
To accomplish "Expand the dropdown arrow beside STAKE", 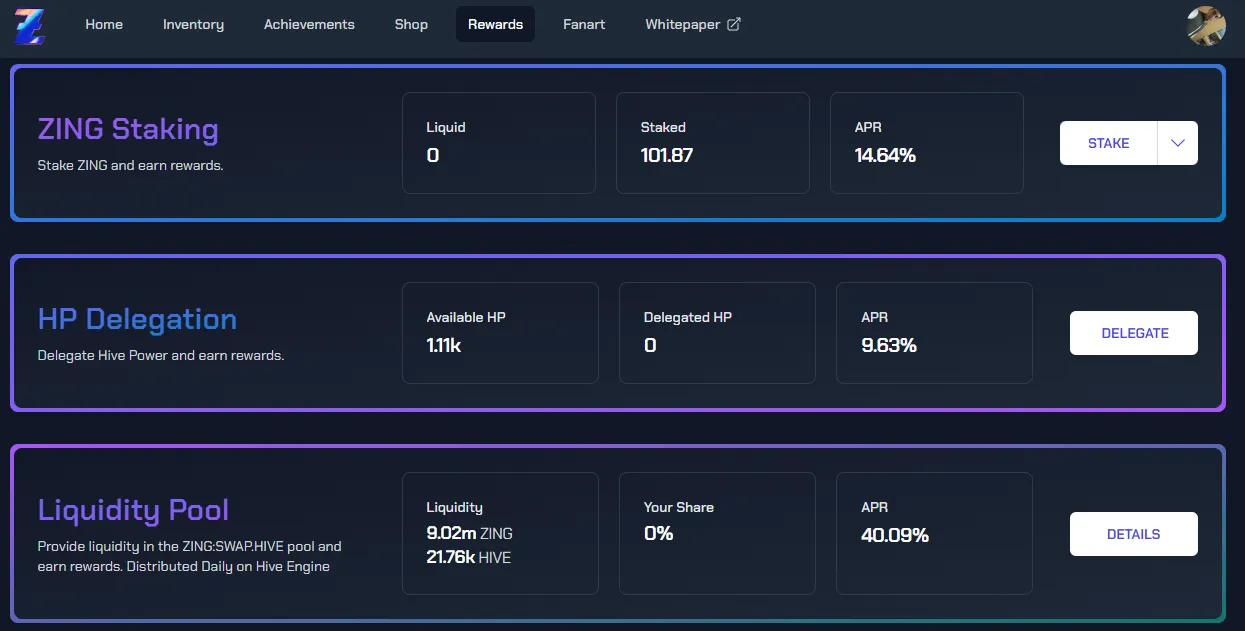I will (x=1178, y=143).
